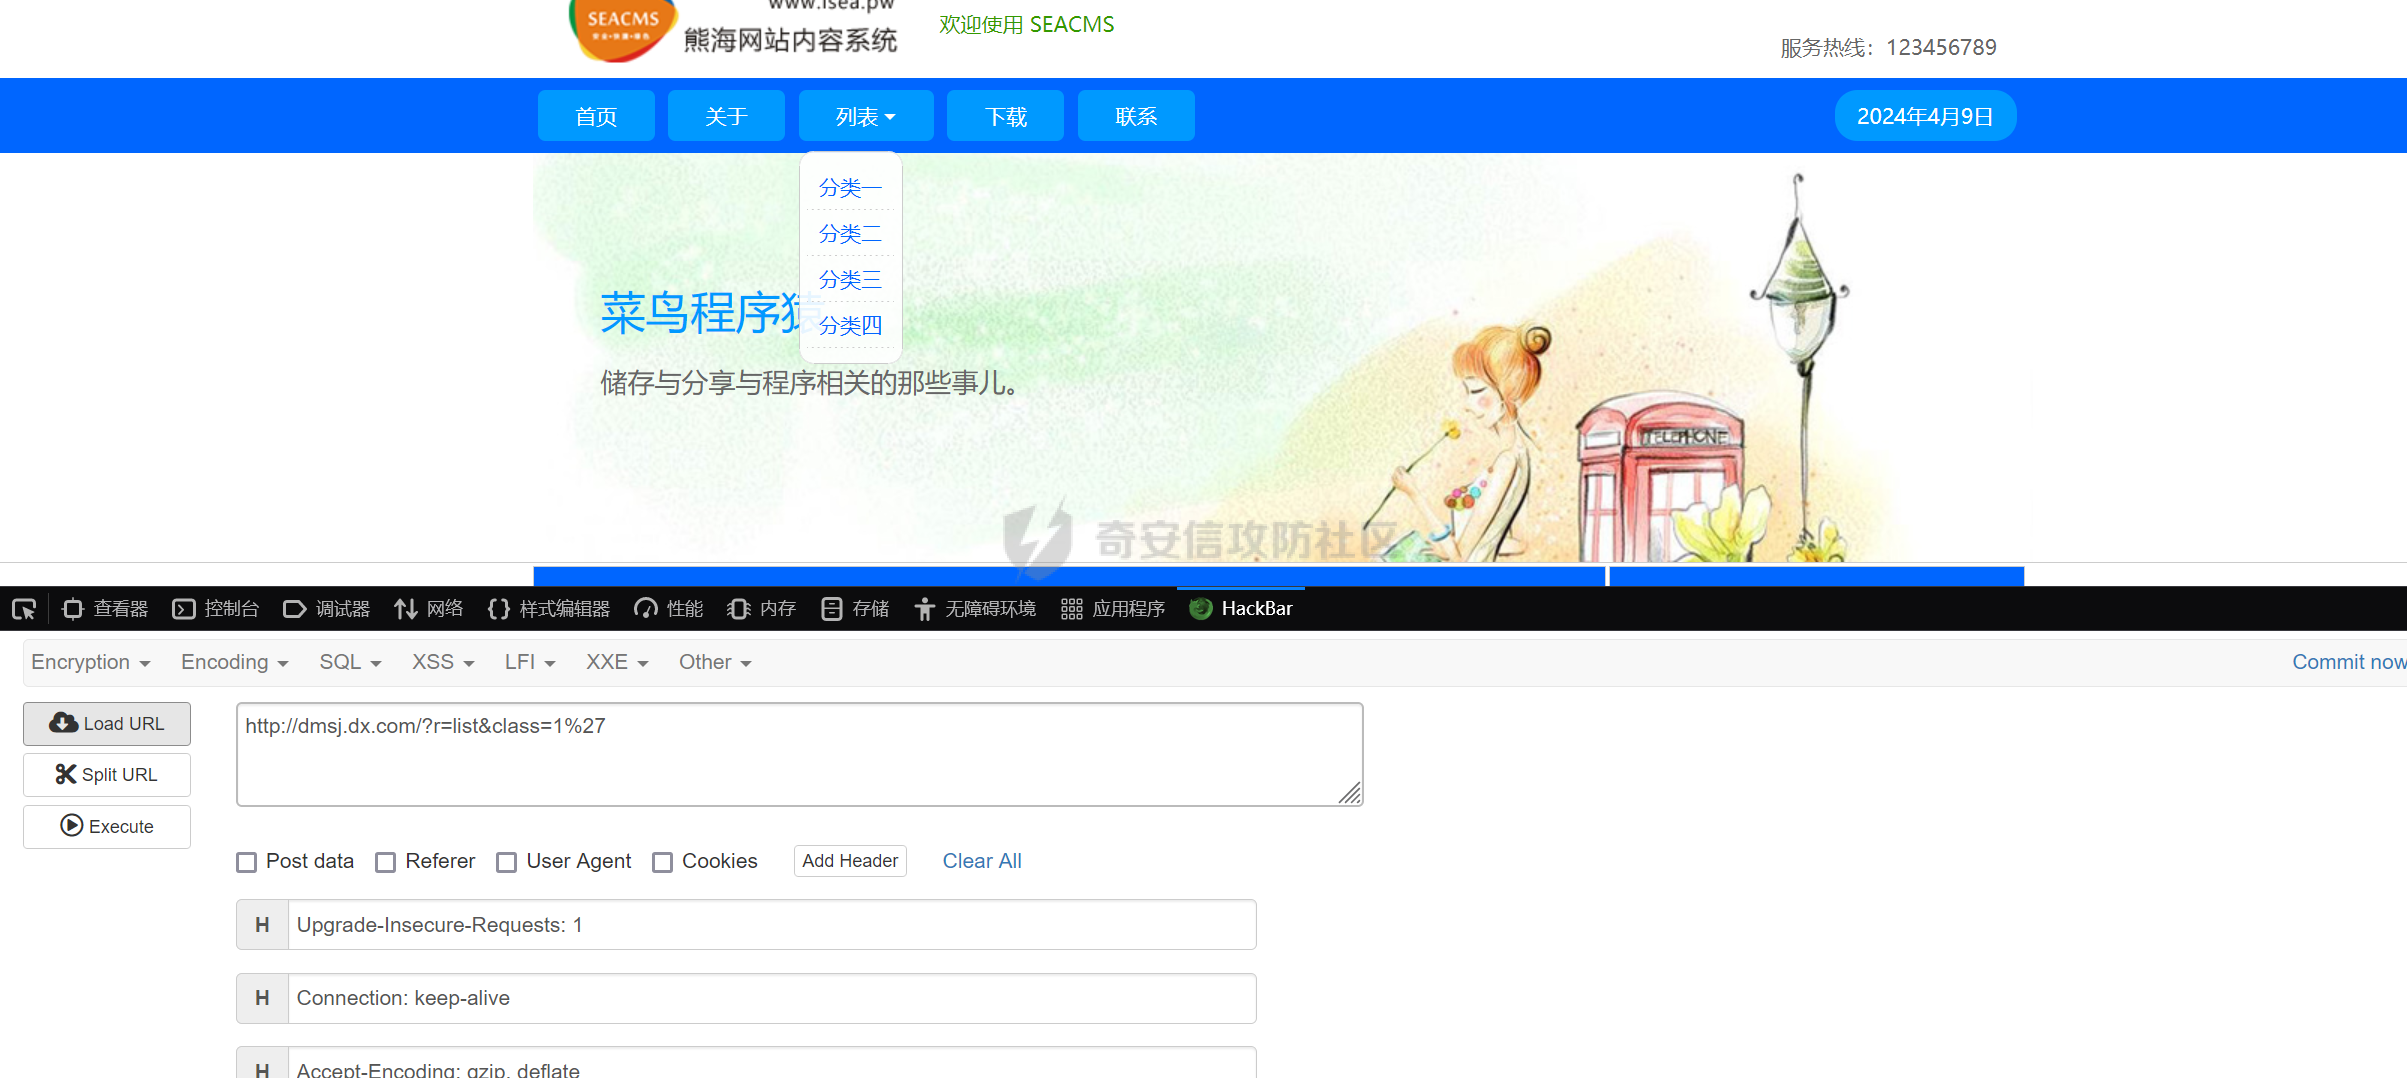Open the XXE dropdown menu
The width and height of the screenshot is (2407, 1078).
[617, 662]
